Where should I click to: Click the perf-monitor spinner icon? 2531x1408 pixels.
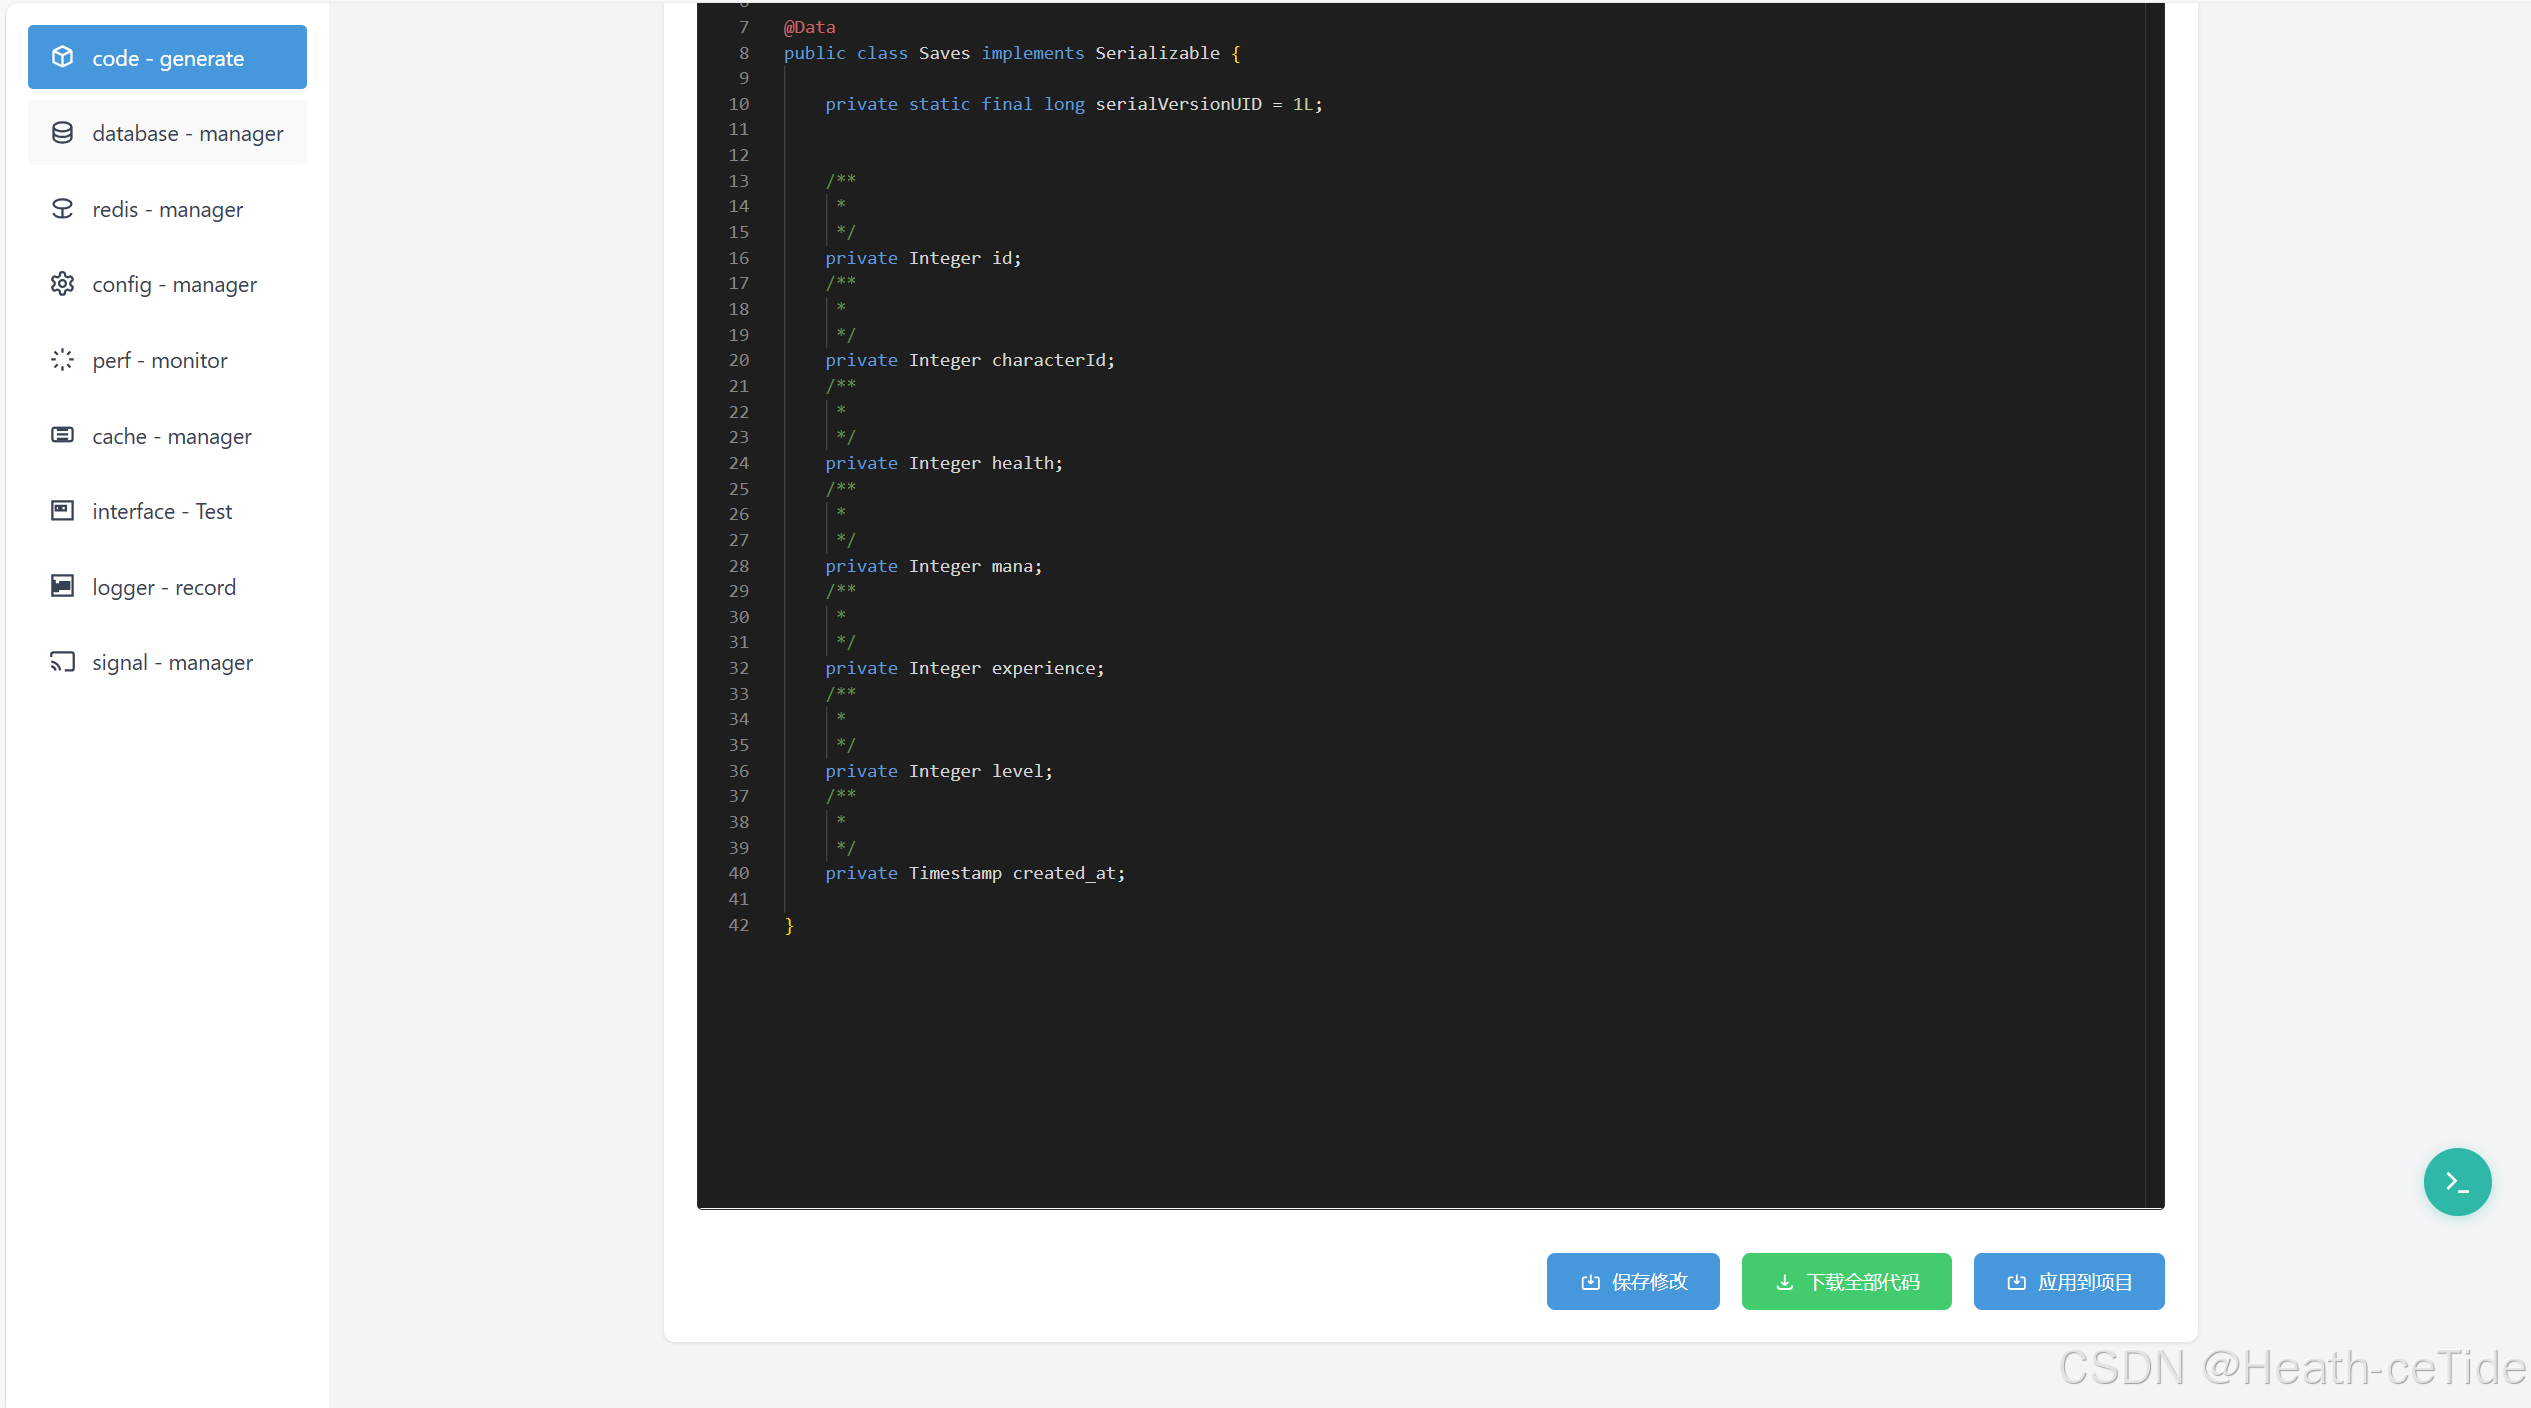pos(62,360)
